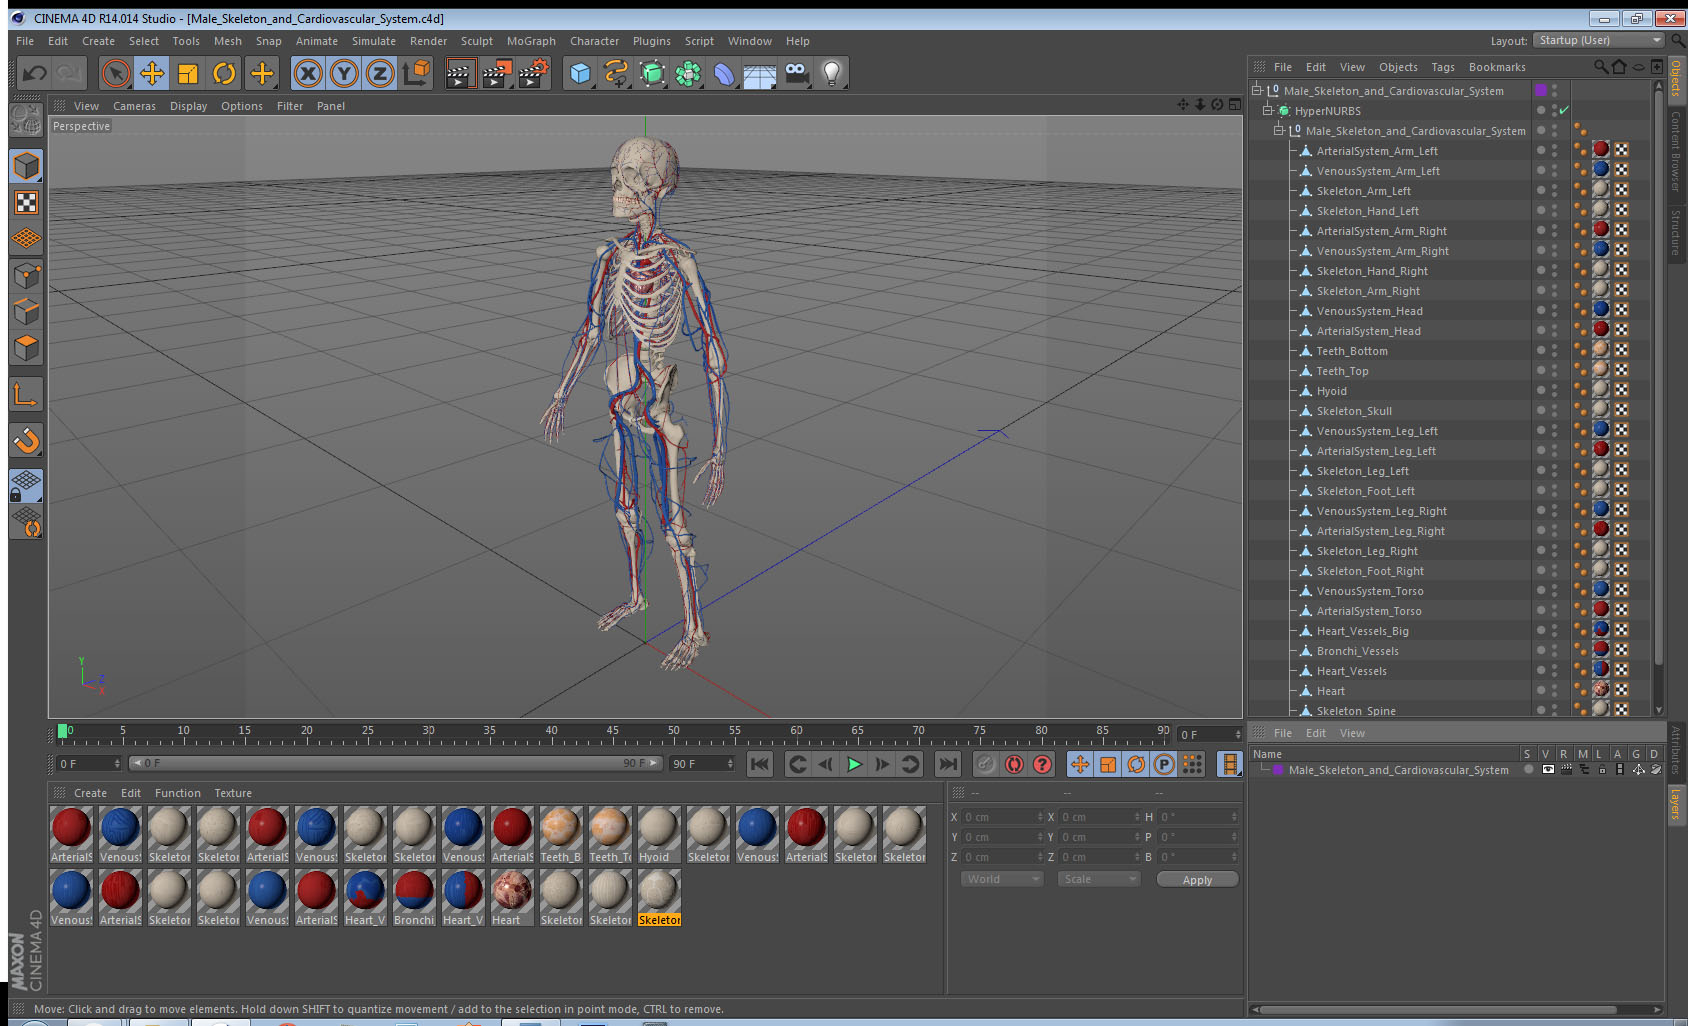Image resolution: width=1688 pixels, height=1026 pixels.
Task: Open the Layers side tab
Action: [x=1675, y=804]
